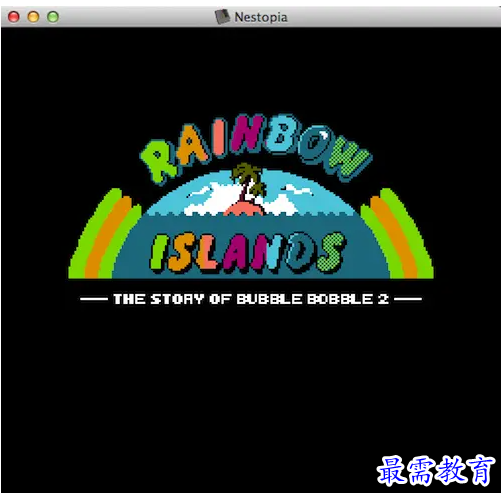Minimize Nestopia using the yellow button

tap(33, 17)
